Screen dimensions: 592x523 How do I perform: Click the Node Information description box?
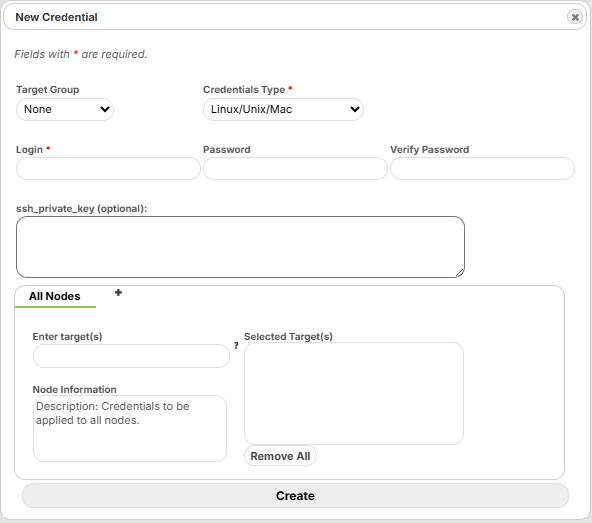click(x=130, y=428)
